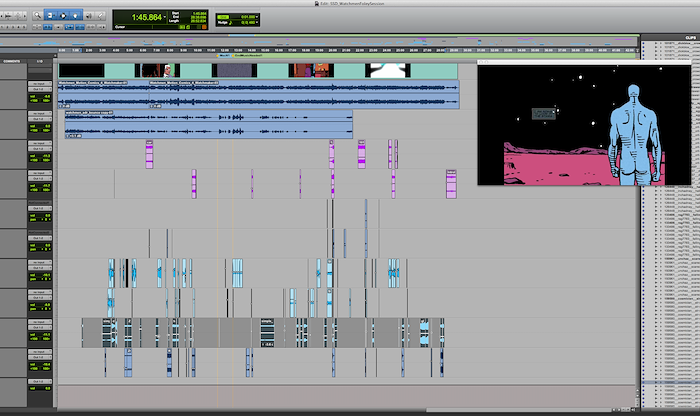Click the Nudge music note icon
700x416 pixels.
click(x=231, y=22)
